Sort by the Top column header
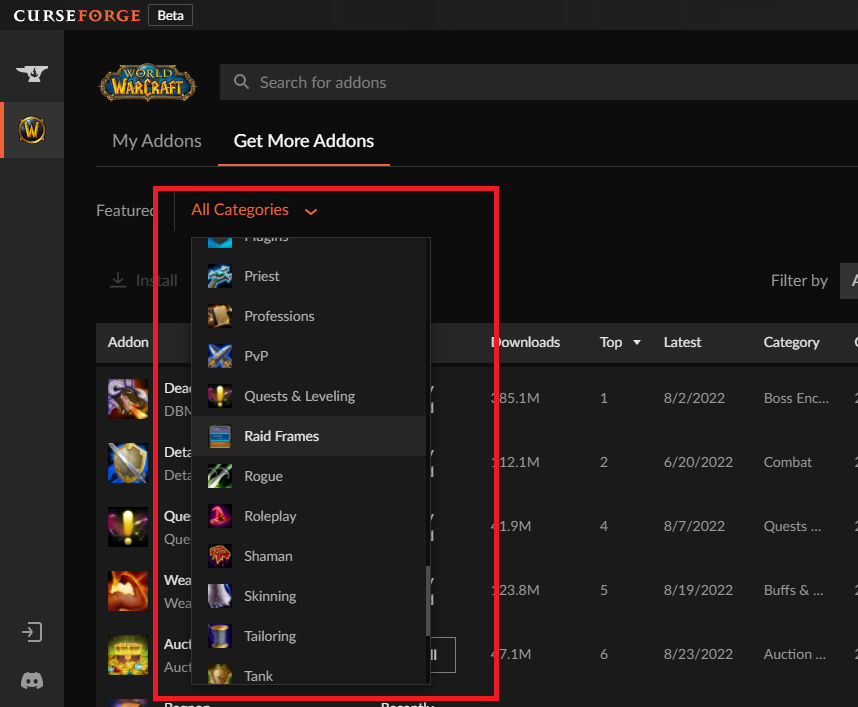Screen dimensions: 858x707 pyautogui.click(x=611, y=343)
